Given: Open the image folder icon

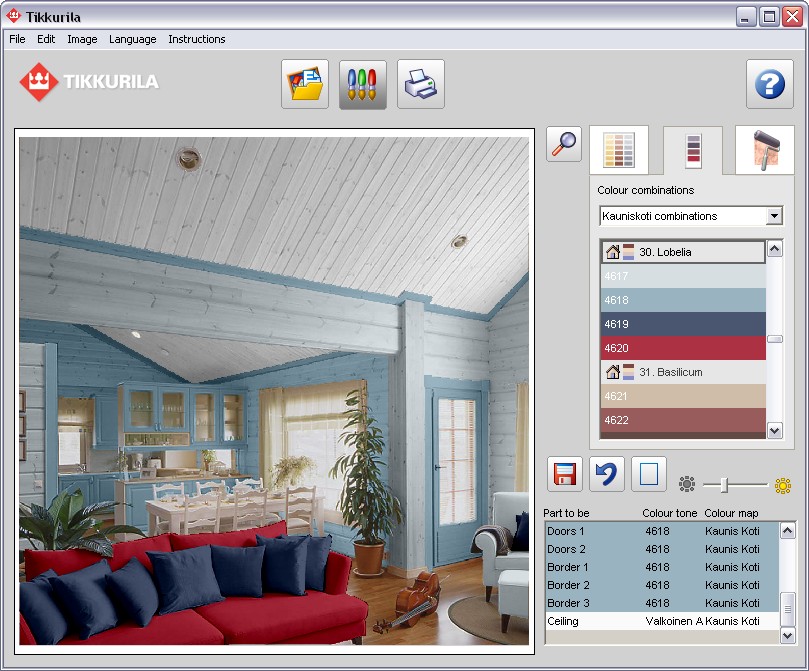Looking at the screenshot, I should tap(305, 84).
